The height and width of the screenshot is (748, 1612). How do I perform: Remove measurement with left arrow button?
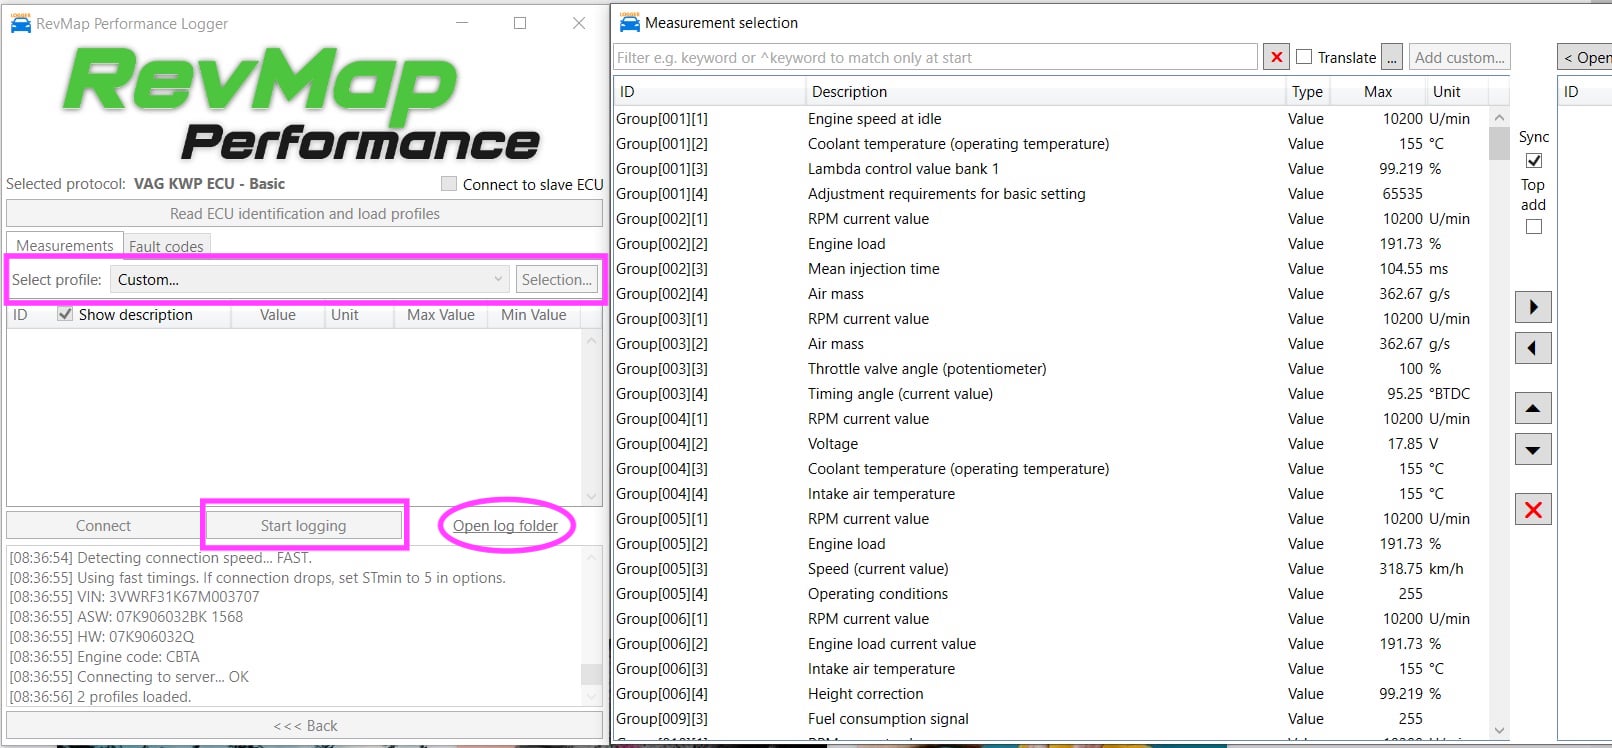point(1533,348)
